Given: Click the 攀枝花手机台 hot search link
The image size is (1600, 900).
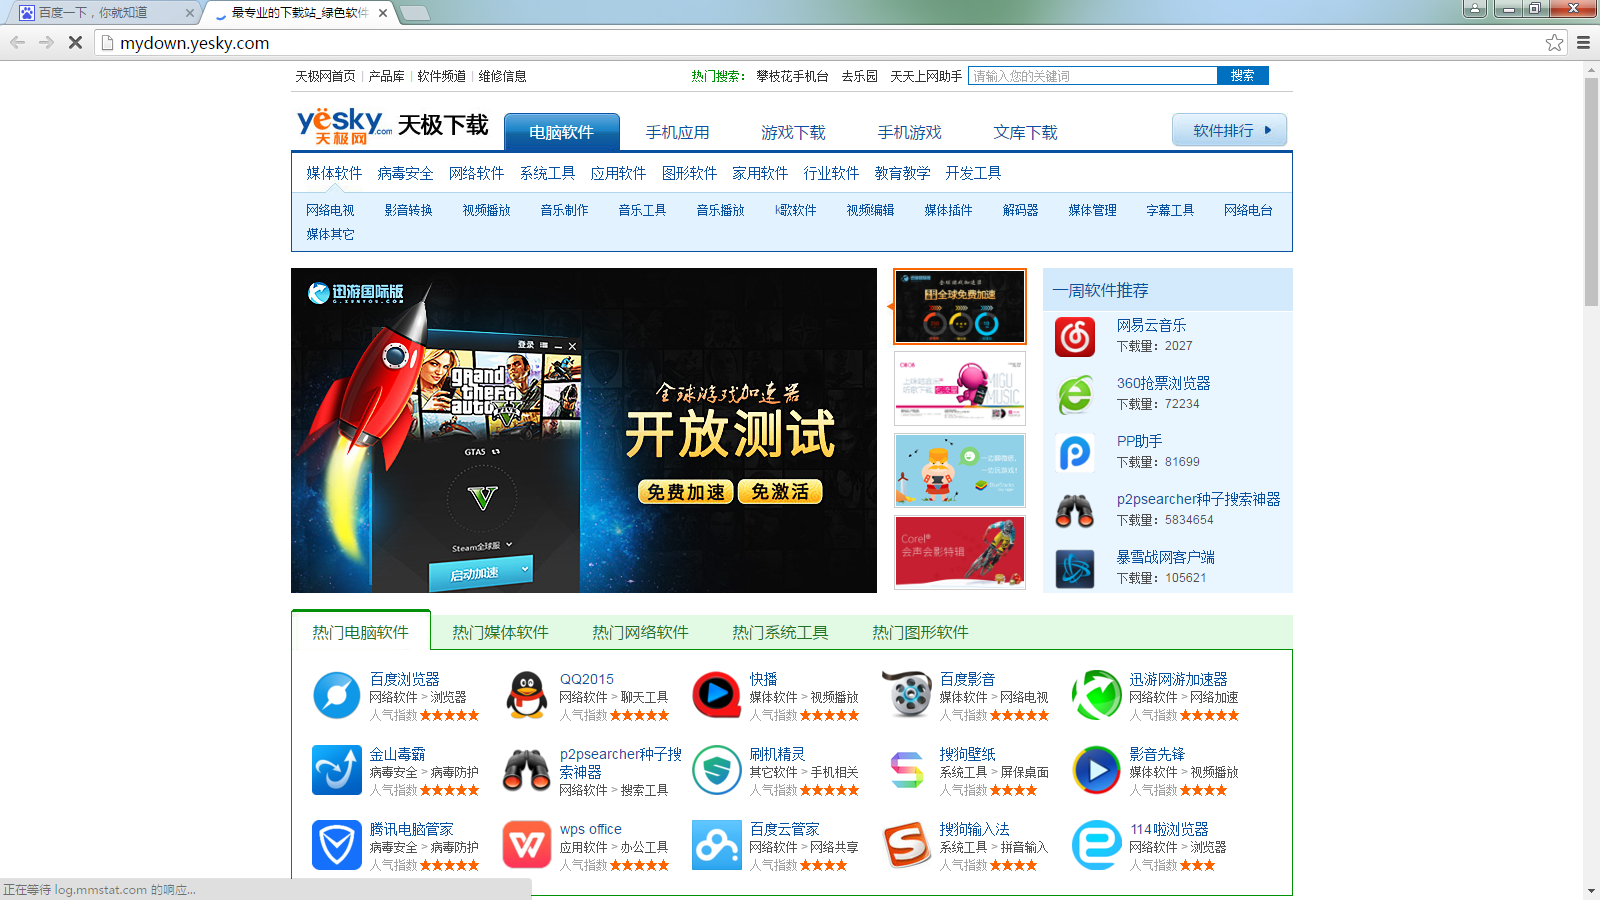Looking at the screenshot, I should 792,76.
